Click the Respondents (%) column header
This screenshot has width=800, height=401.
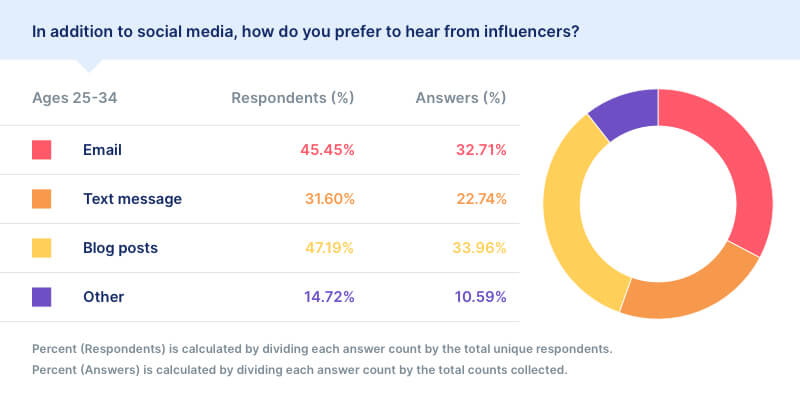293,98
